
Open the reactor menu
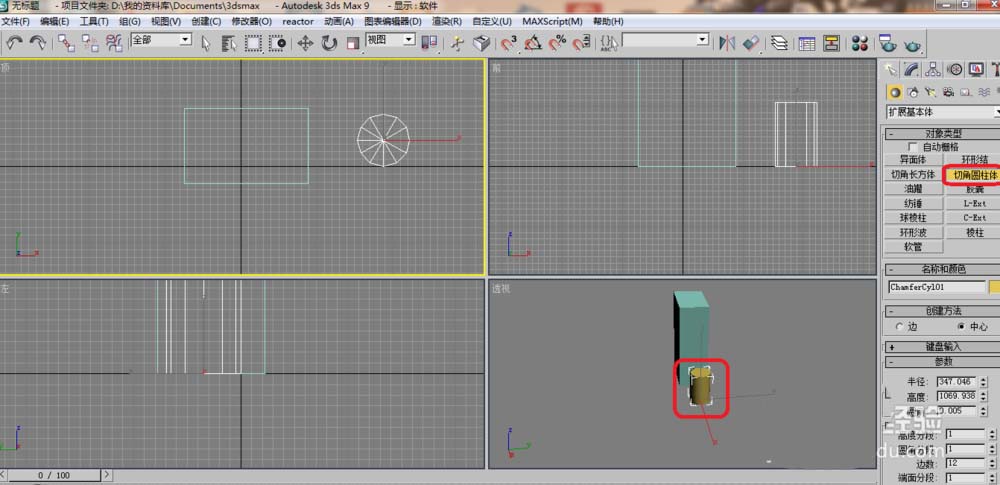[x=298, y=21]
